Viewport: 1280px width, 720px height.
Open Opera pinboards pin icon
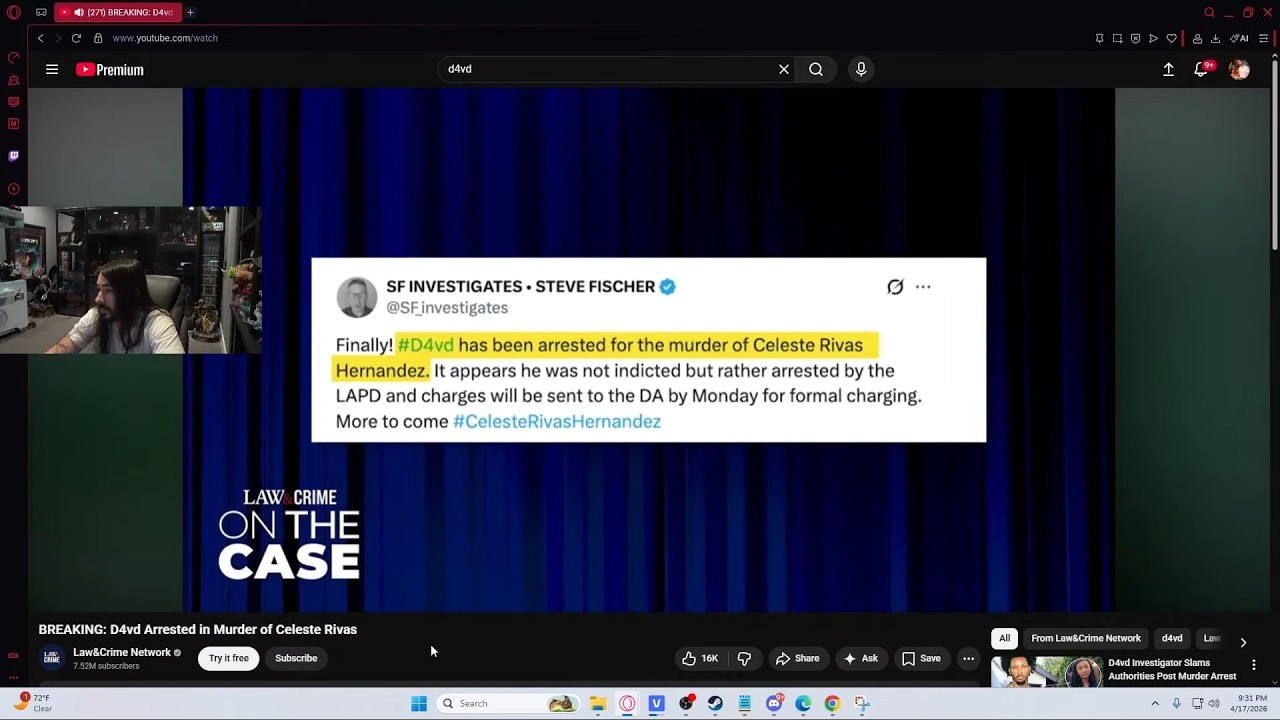pos(1099,38)
